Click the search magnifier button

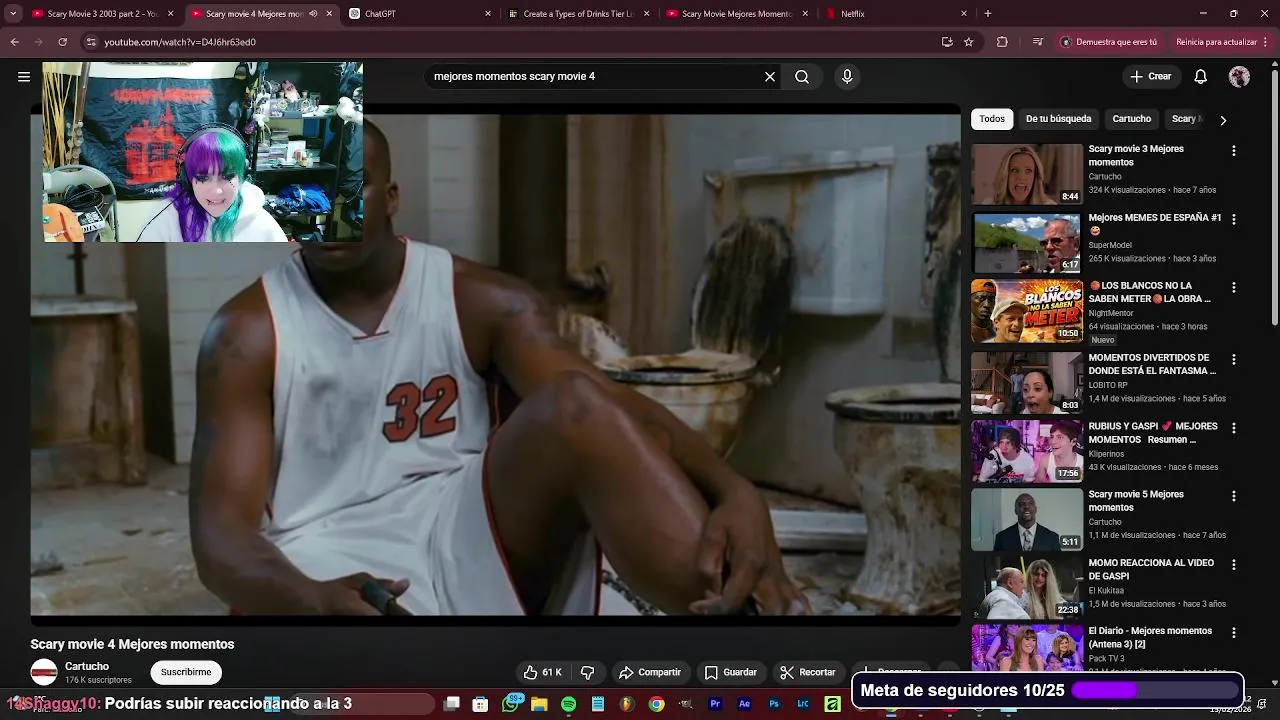[802, 76]
